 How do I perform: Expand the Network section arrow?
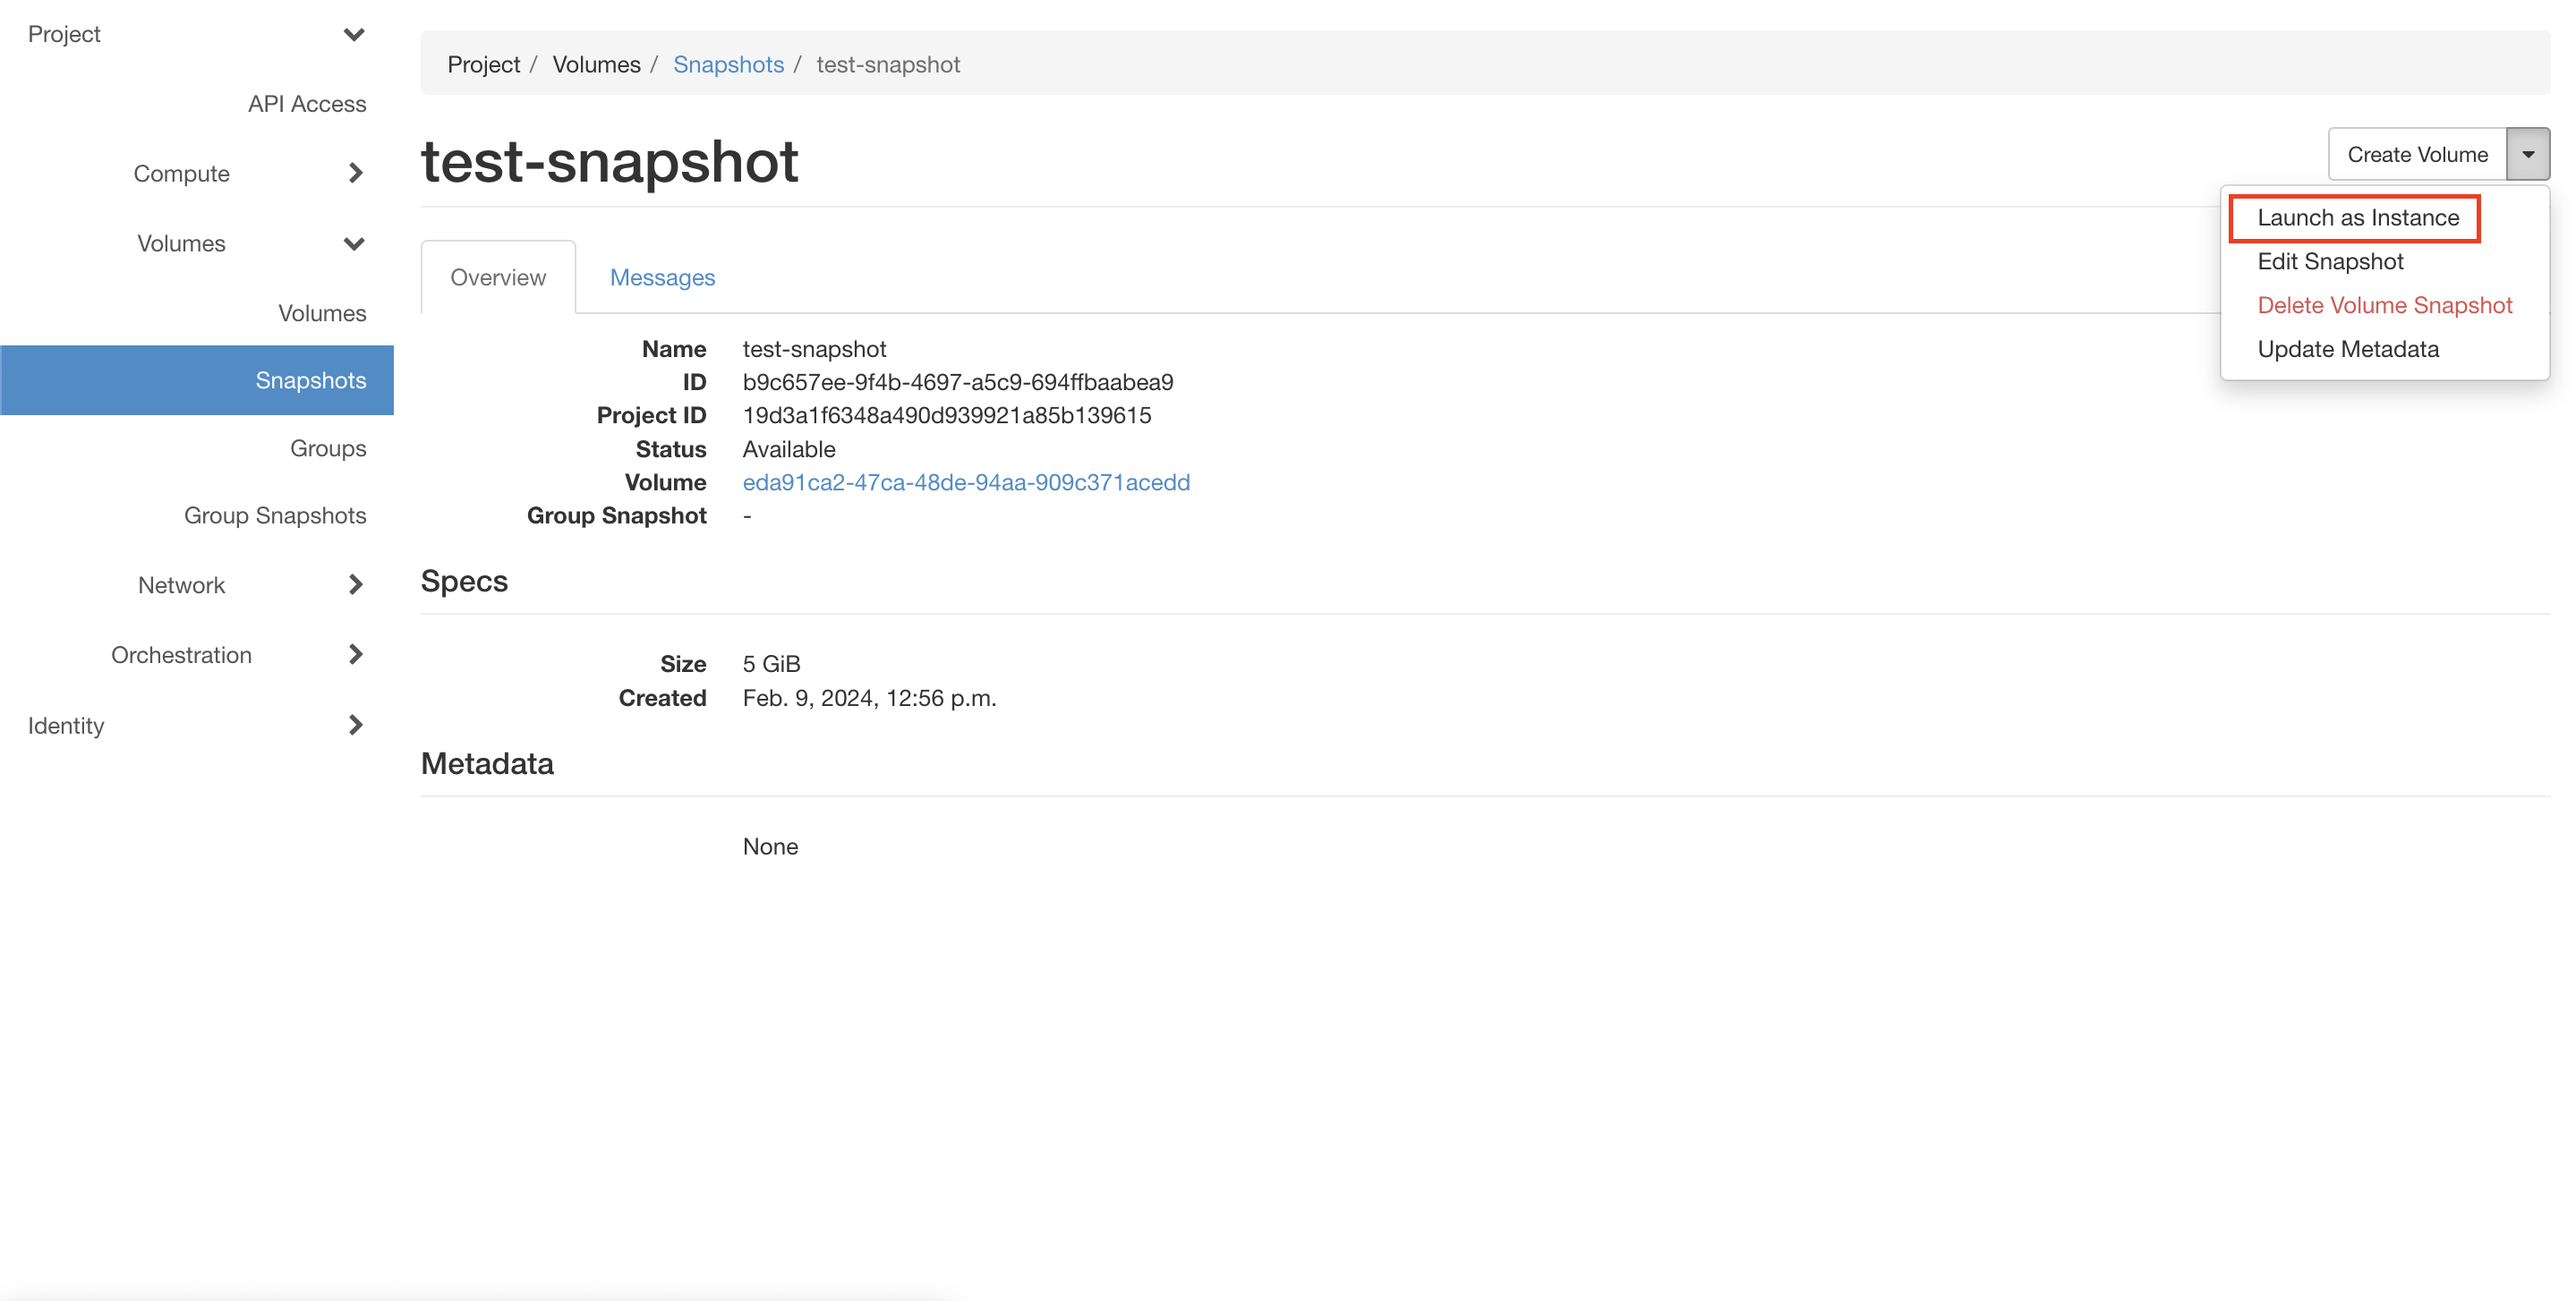[355, 585]
